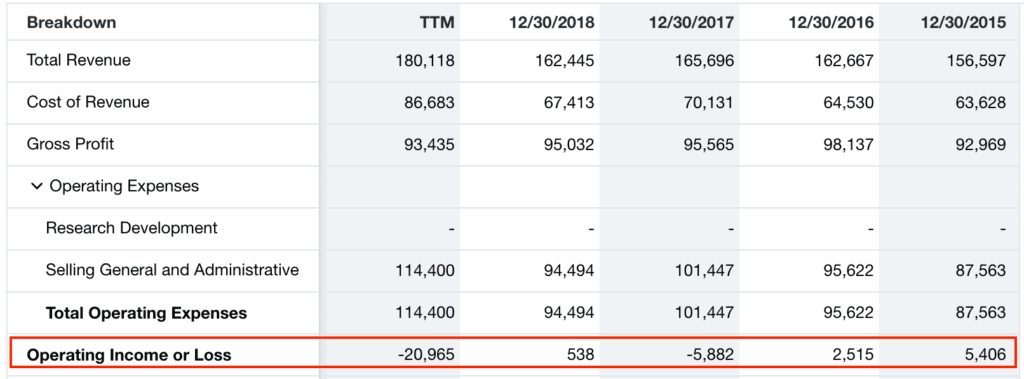Viewport: 1024px width, 379px height.
Task: Click 2015 Gross Profit value 92,969
Action: click(x=980, y=144)
